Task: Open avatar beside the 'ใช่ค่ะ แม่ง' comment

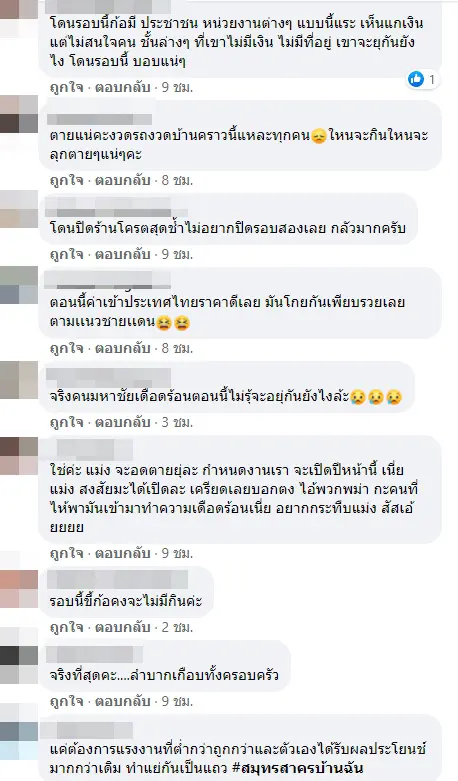Action: point(19,456)
